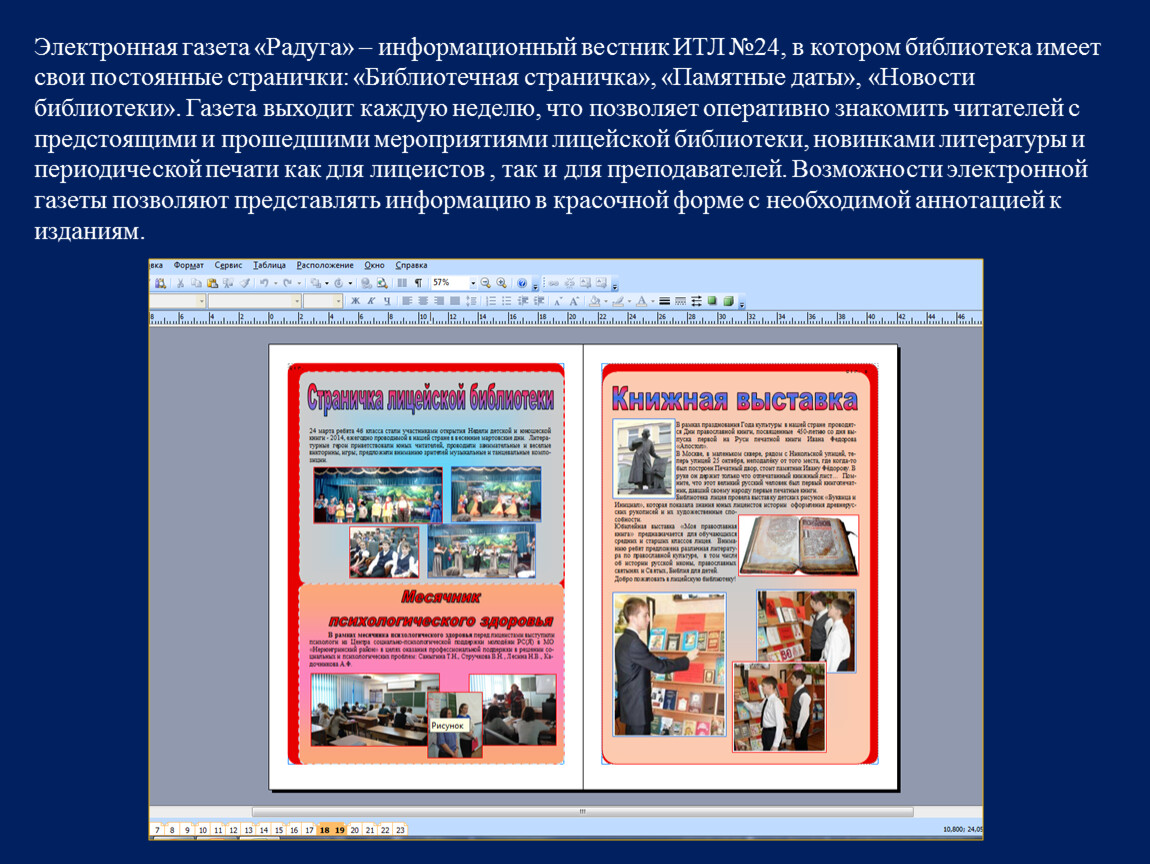Align text to the left
The width and height of the screenshot is (1150, 864).
tap(407, 301)
